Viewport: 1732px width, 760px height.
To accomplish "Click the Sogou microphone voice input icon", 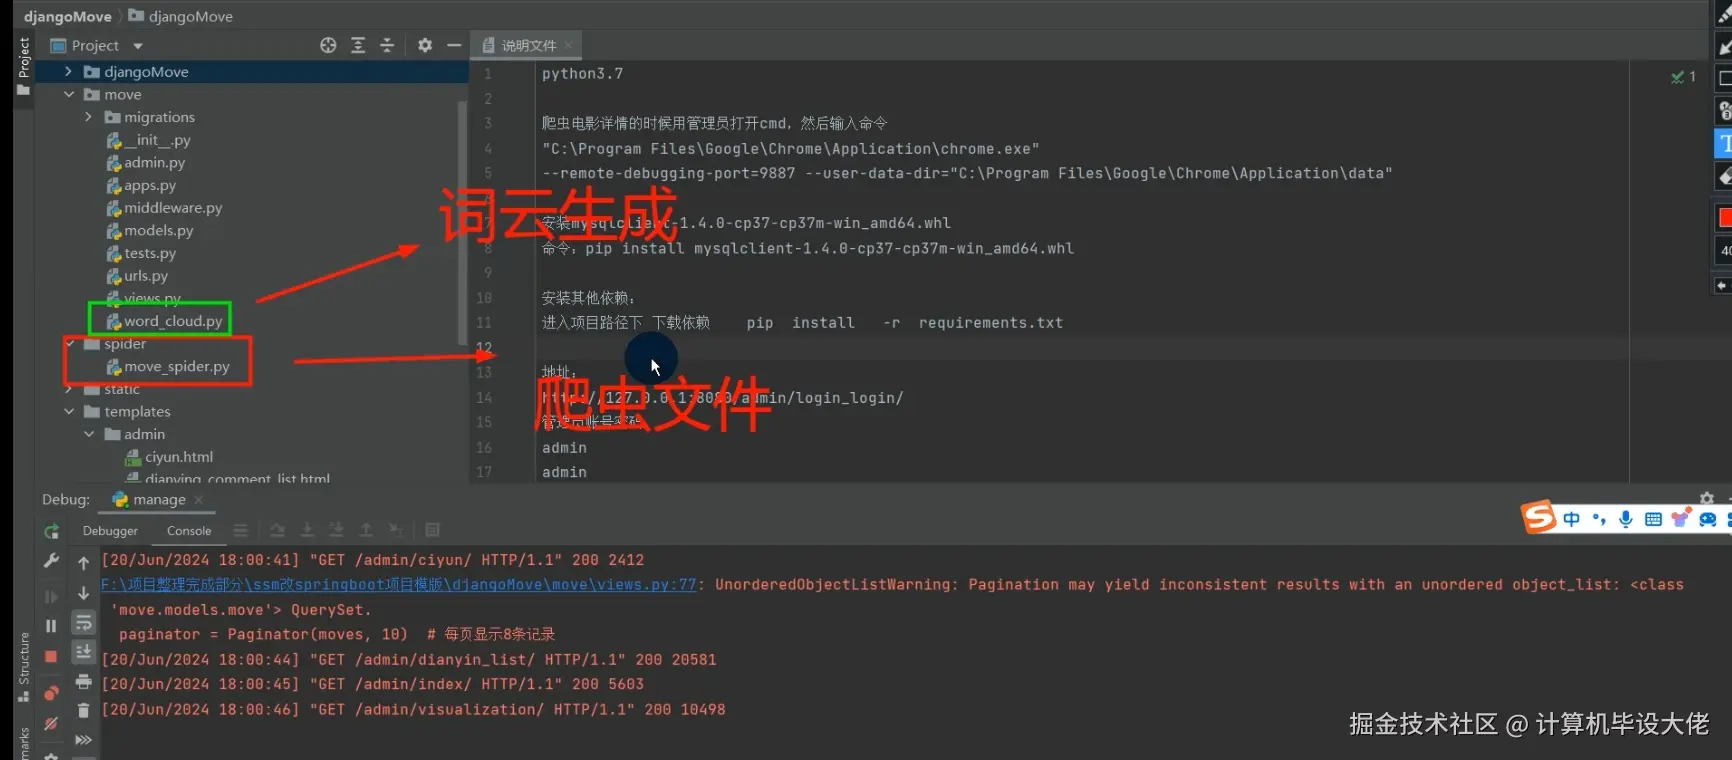I will (1626, 519).
